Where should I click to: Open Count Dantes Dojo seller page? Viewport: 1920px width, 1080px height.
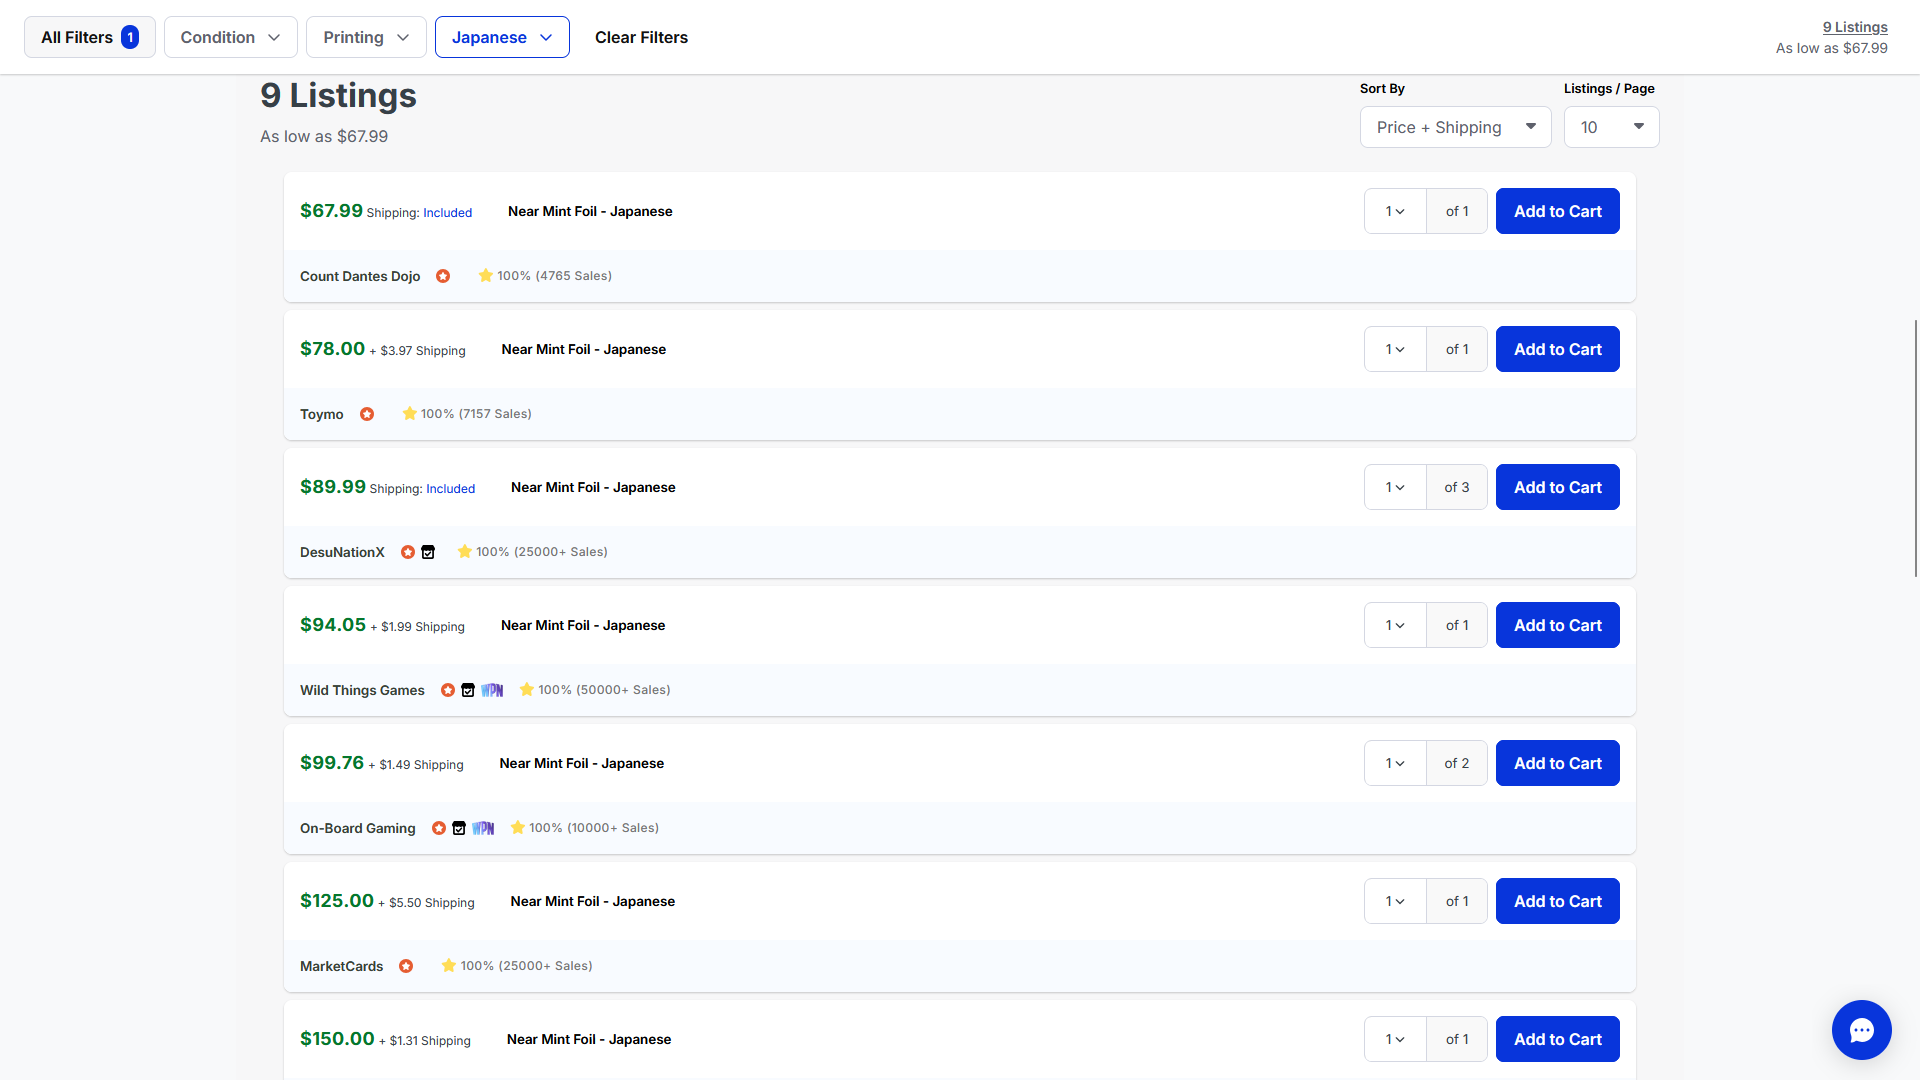point(360,276)
